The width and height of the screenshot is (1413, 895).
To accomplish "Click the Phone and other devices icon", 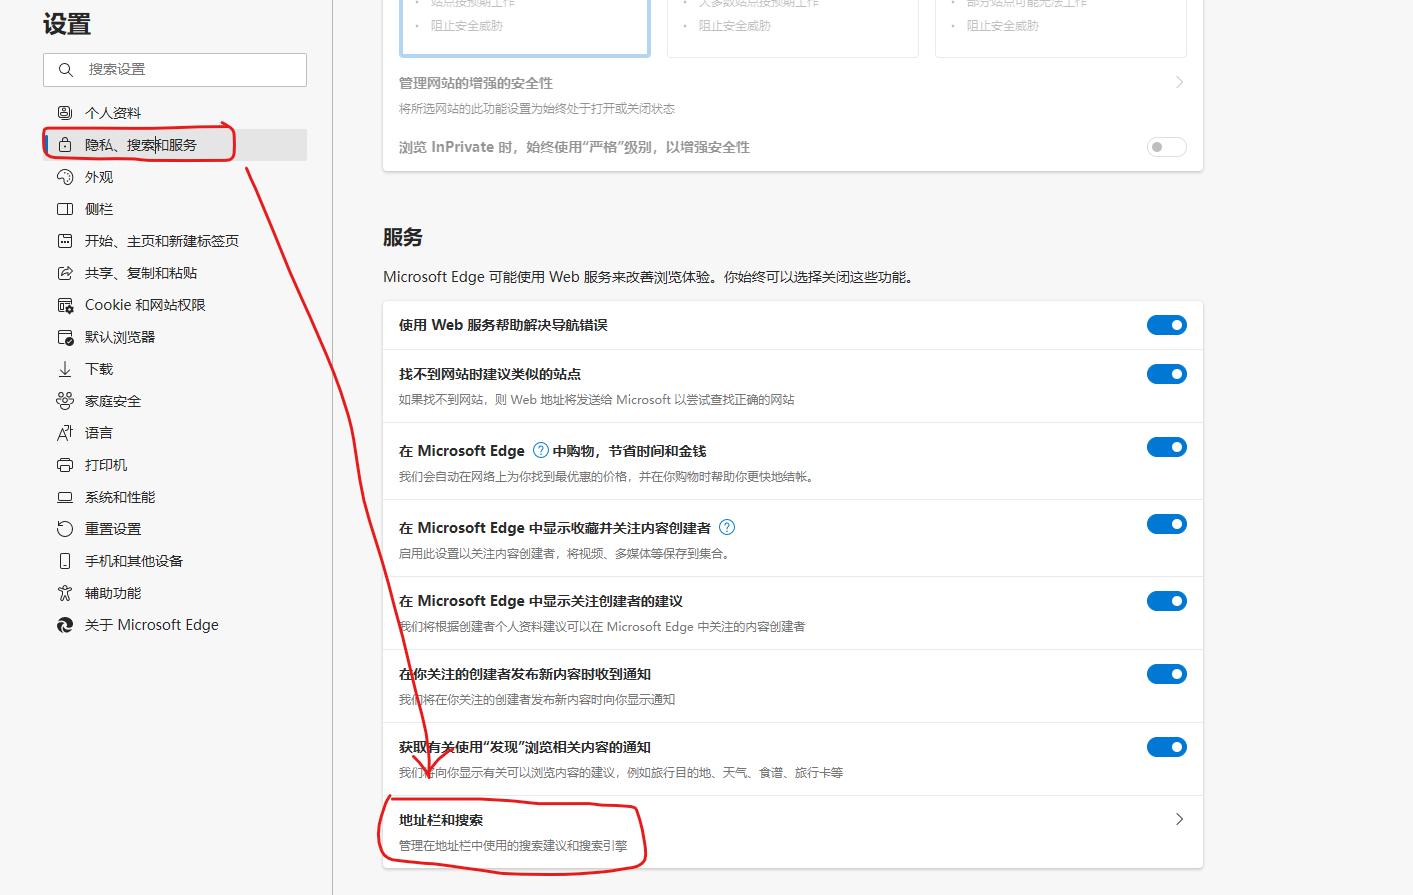I will [x=65, y=561].
